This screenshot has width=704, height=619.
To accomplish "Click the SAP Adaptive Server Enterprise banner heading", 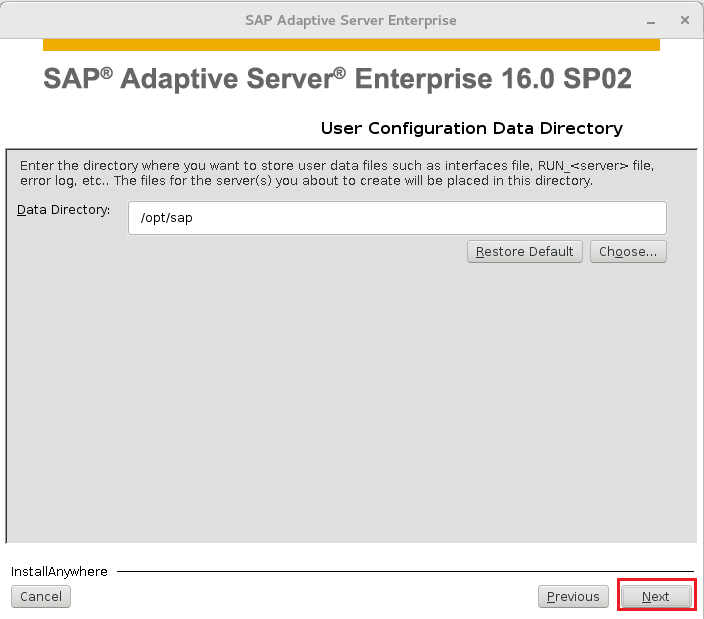I will pyautogui.click(x=337, y=79).
